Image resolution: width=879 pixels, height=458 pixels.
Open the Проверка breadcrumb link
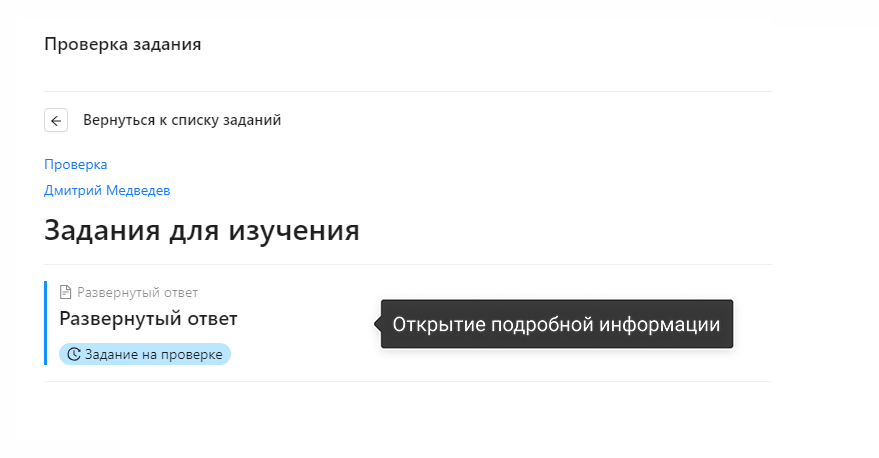[76, 164]
